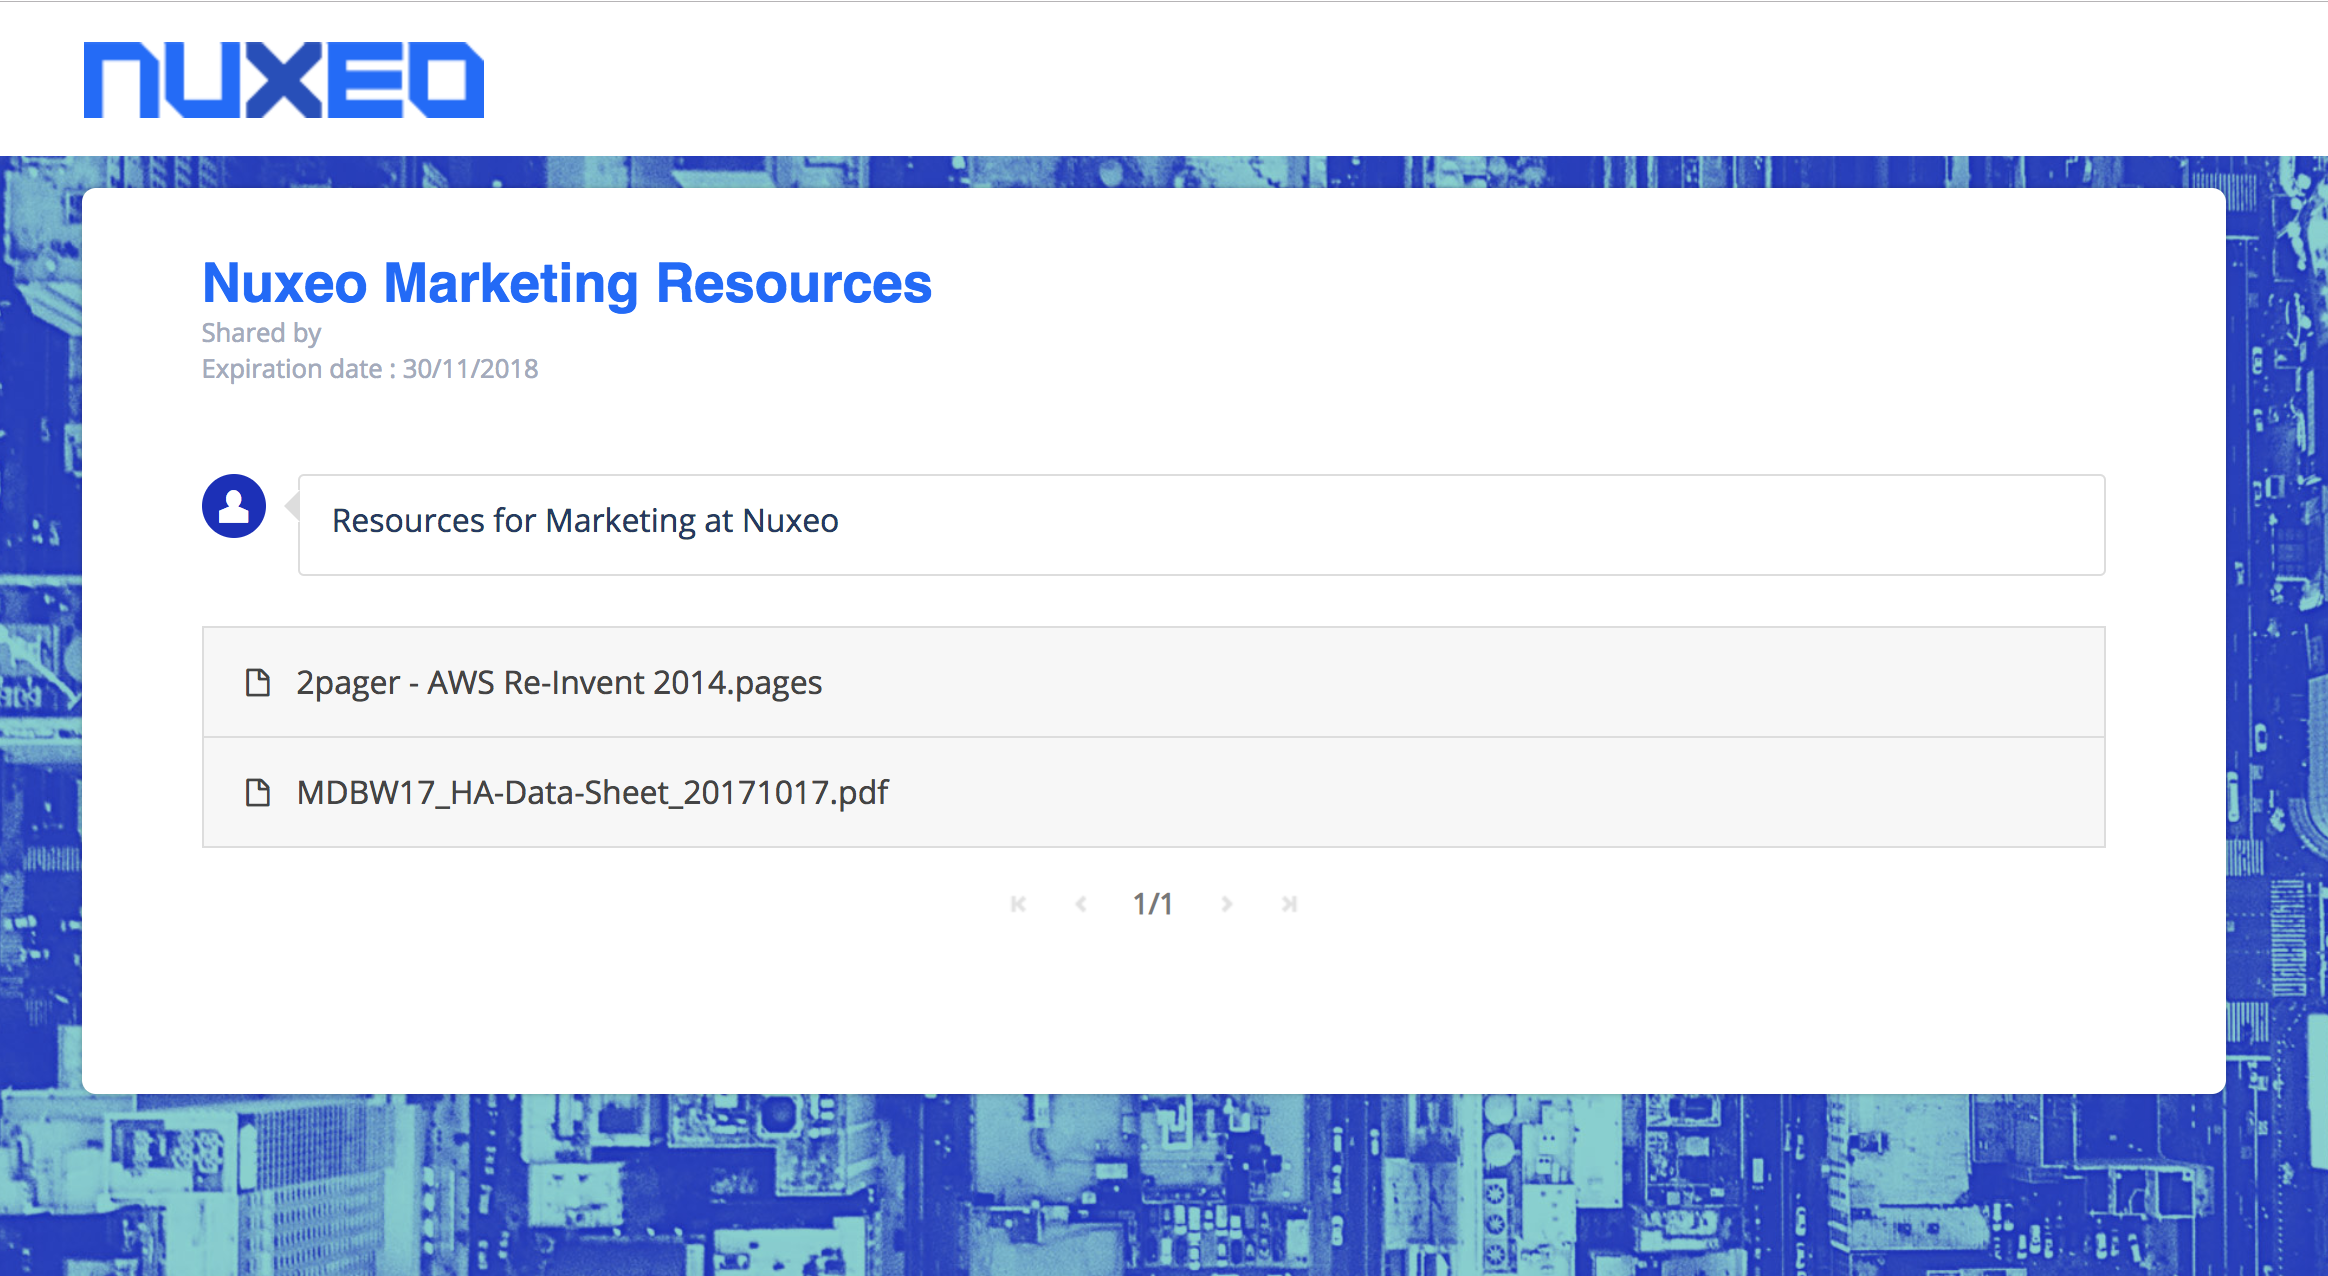This screenshot has height=1276, width=2328.
Task: Click the Expiration date 30/11/2018 text
Action: click(370, 369)
